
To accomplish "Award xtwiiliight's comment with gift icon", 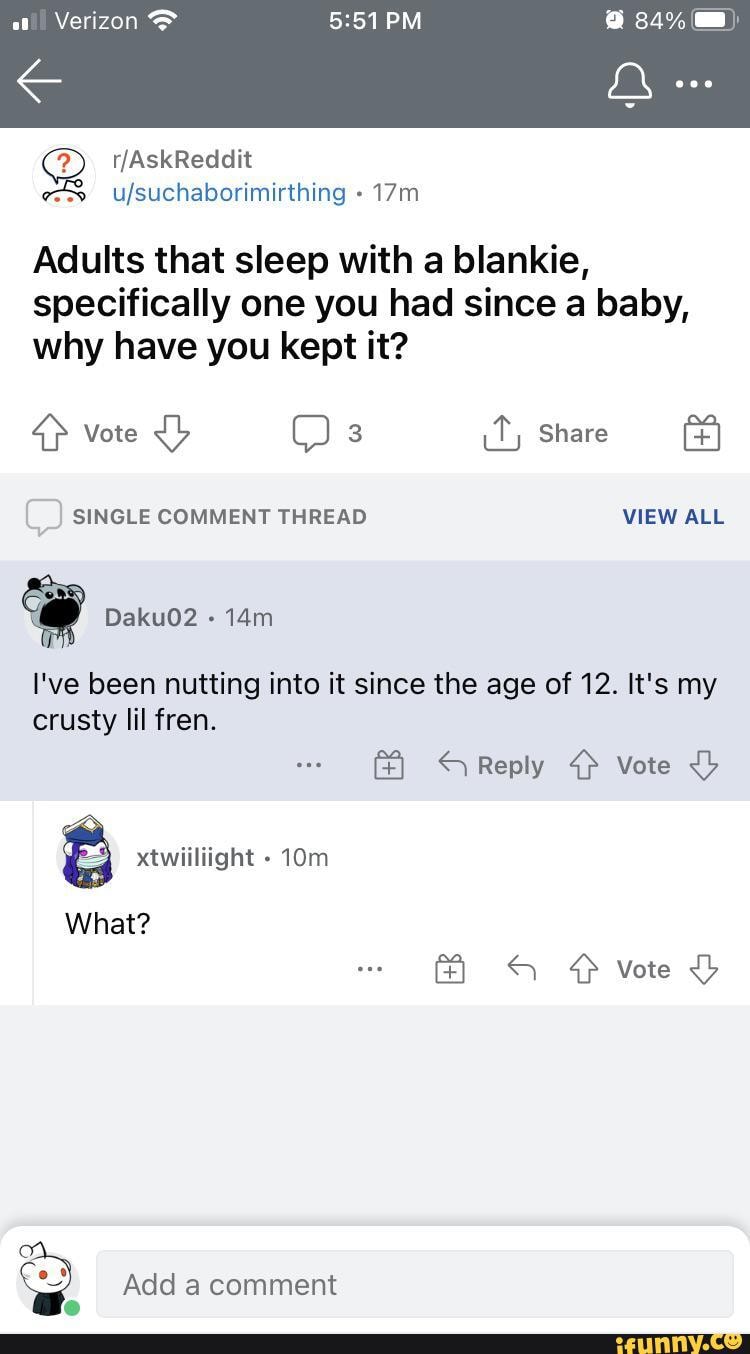I will [450, 969].
